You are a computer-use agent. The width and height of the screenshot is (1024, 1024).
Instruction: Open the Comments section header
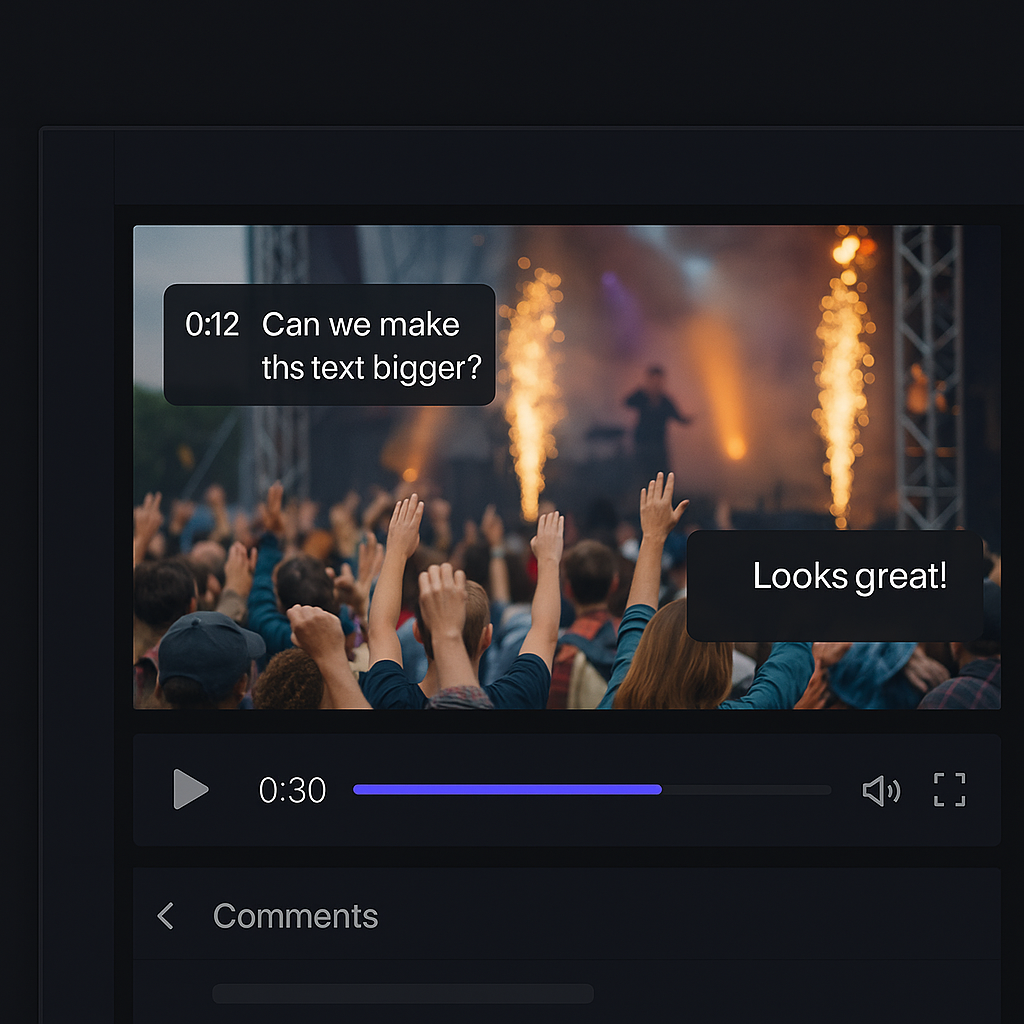click(x=295, y=916)
